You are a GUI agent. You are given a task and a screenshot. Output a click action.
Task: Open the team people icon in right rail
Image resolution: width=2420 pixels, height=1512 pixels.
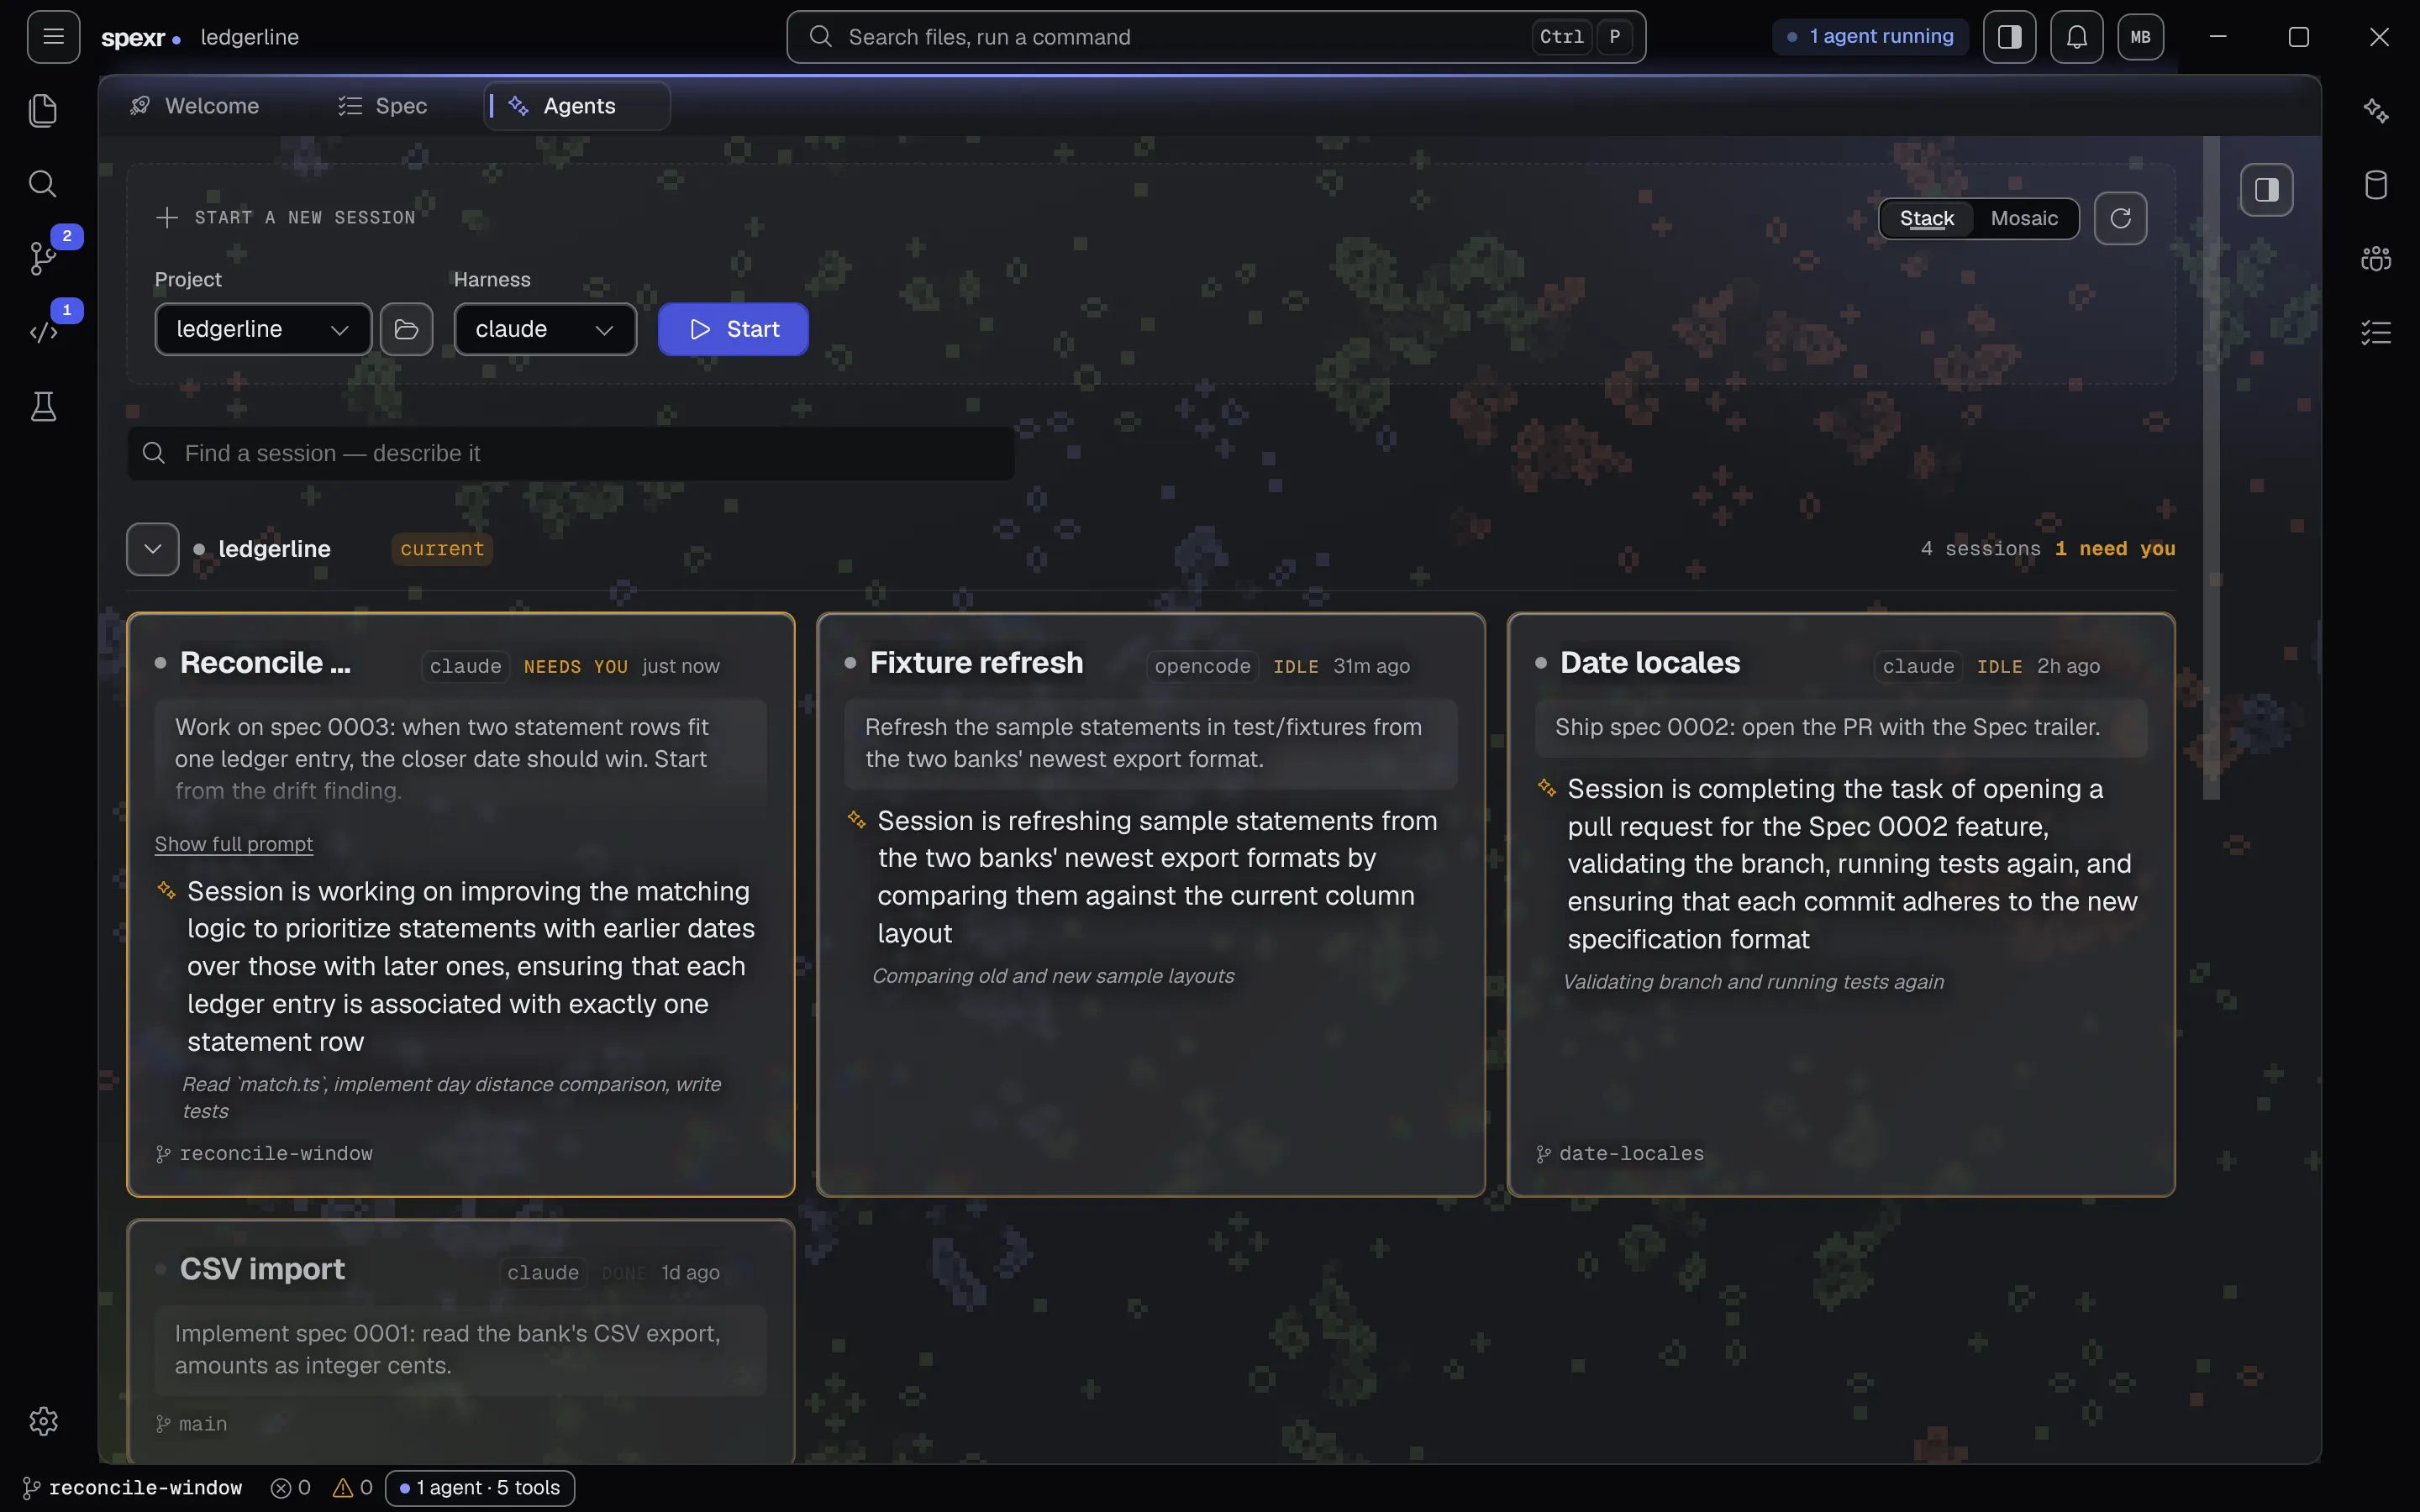(x=2376, y=258)
